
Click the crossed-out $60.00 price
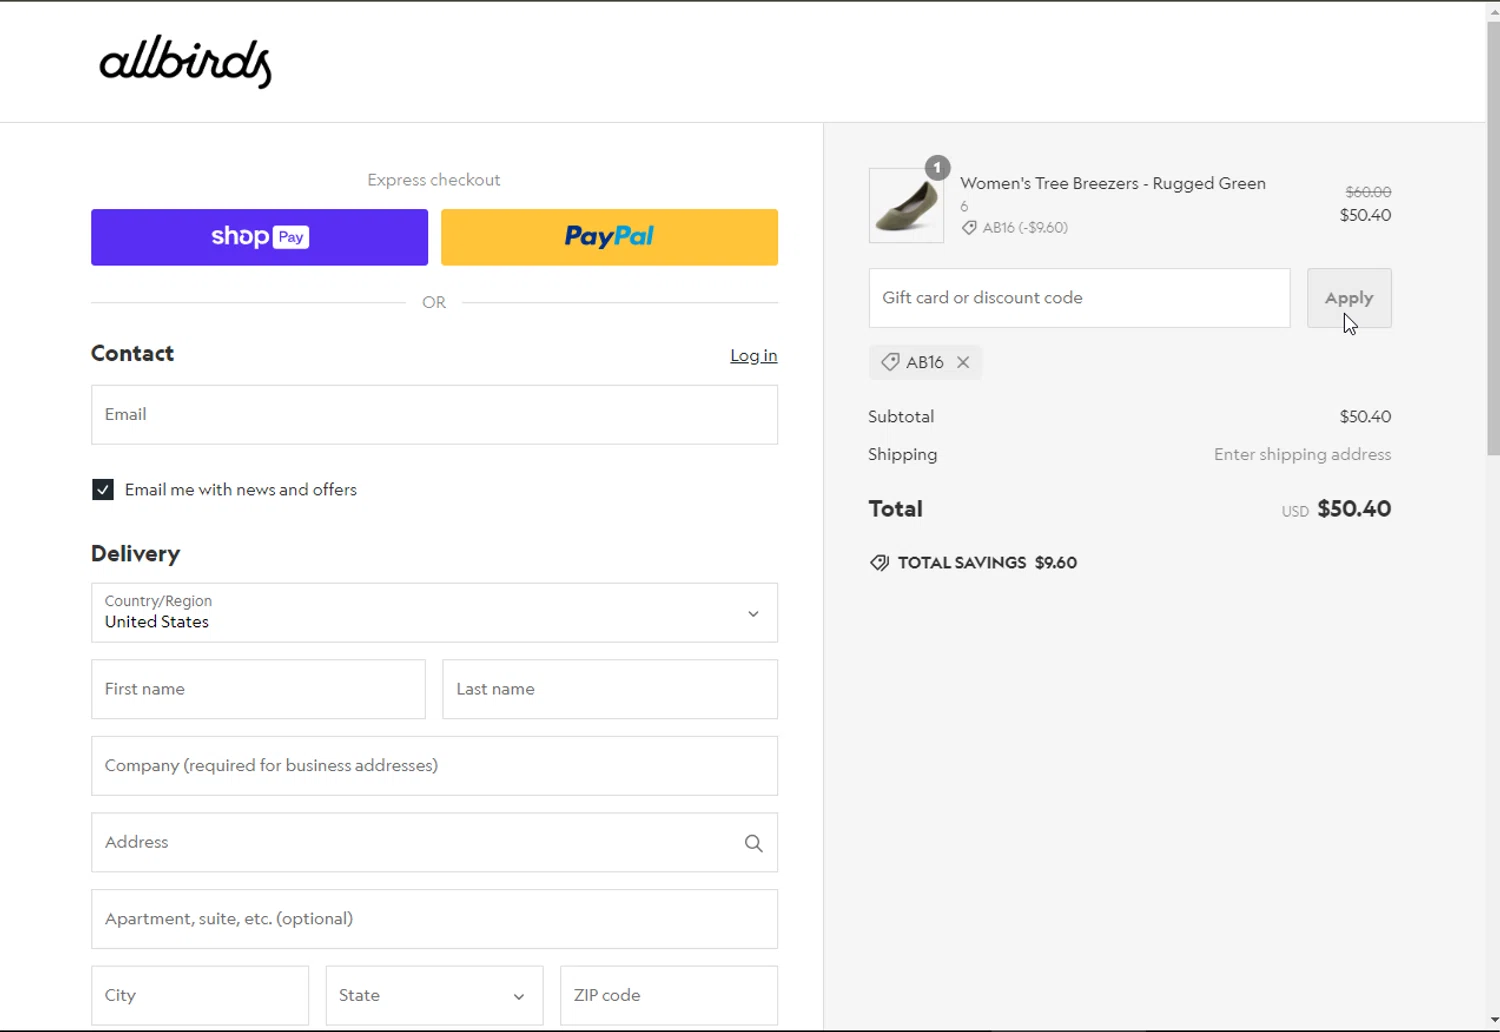tap(1368, 192)
